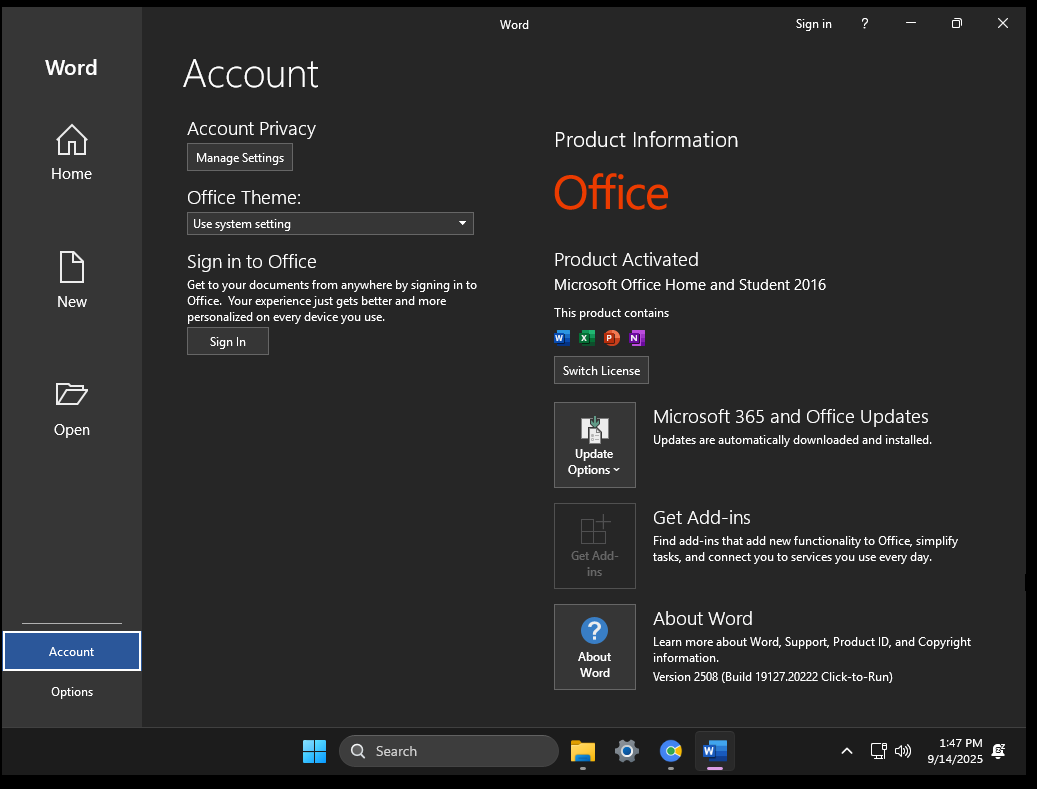The width and height of the screenshot is (1037, 789).
Task: Open the clock showing 1:47 PM
Action: (954, 751)
